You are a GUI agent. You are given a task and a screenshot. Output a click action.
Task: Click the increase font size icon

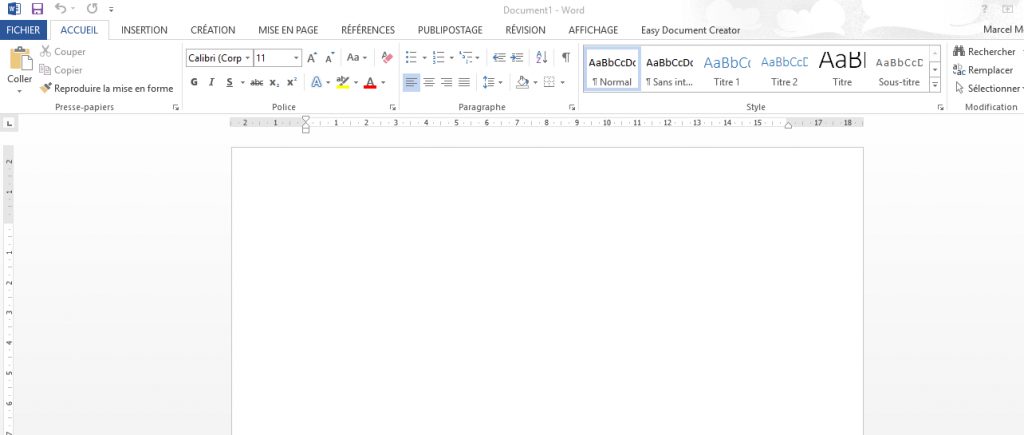click(x=312, y=58)
